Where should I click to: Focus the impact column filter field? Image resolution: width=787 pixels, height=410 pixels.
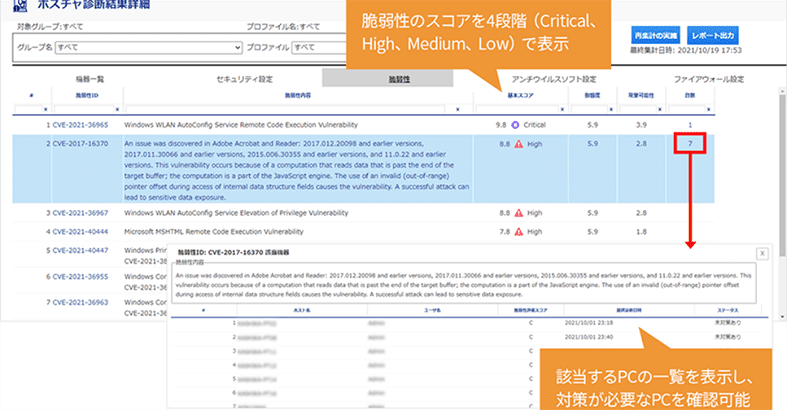pyautogui.click(x=589, y=109)
